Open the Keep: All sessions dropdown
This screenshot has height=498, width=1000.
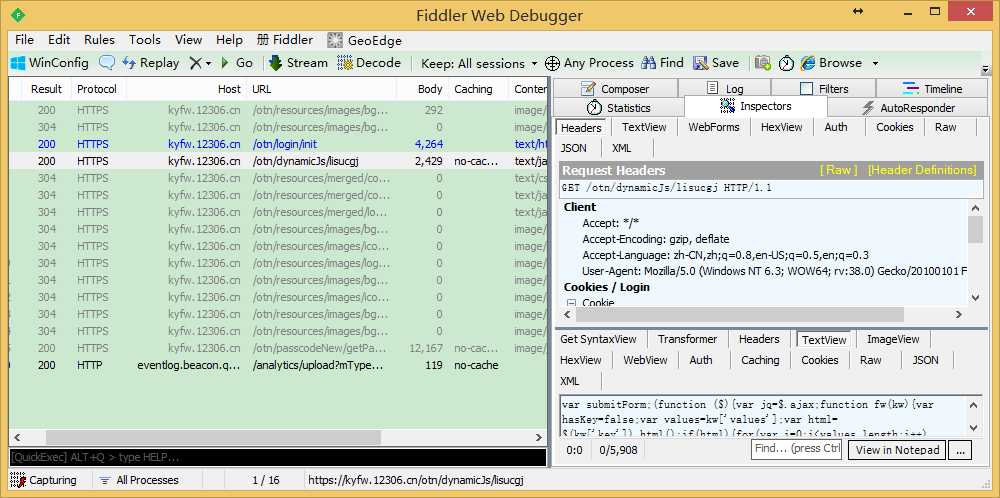pyautogui.click(x=480, y=63)
